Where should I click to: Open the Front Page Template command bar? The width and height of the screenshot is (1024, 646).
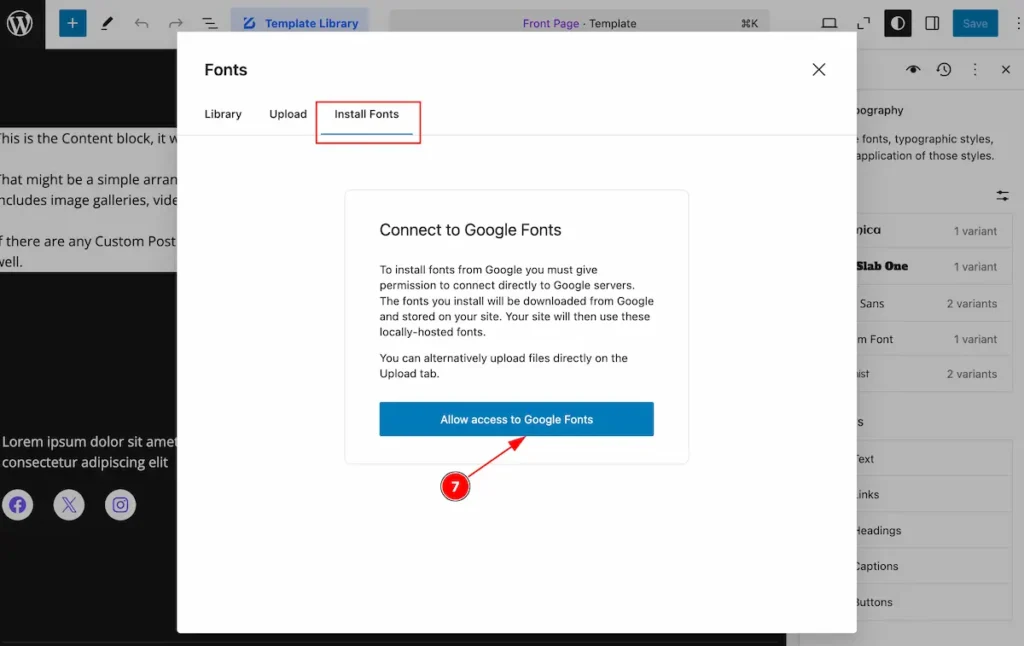[x=579, y=24]
